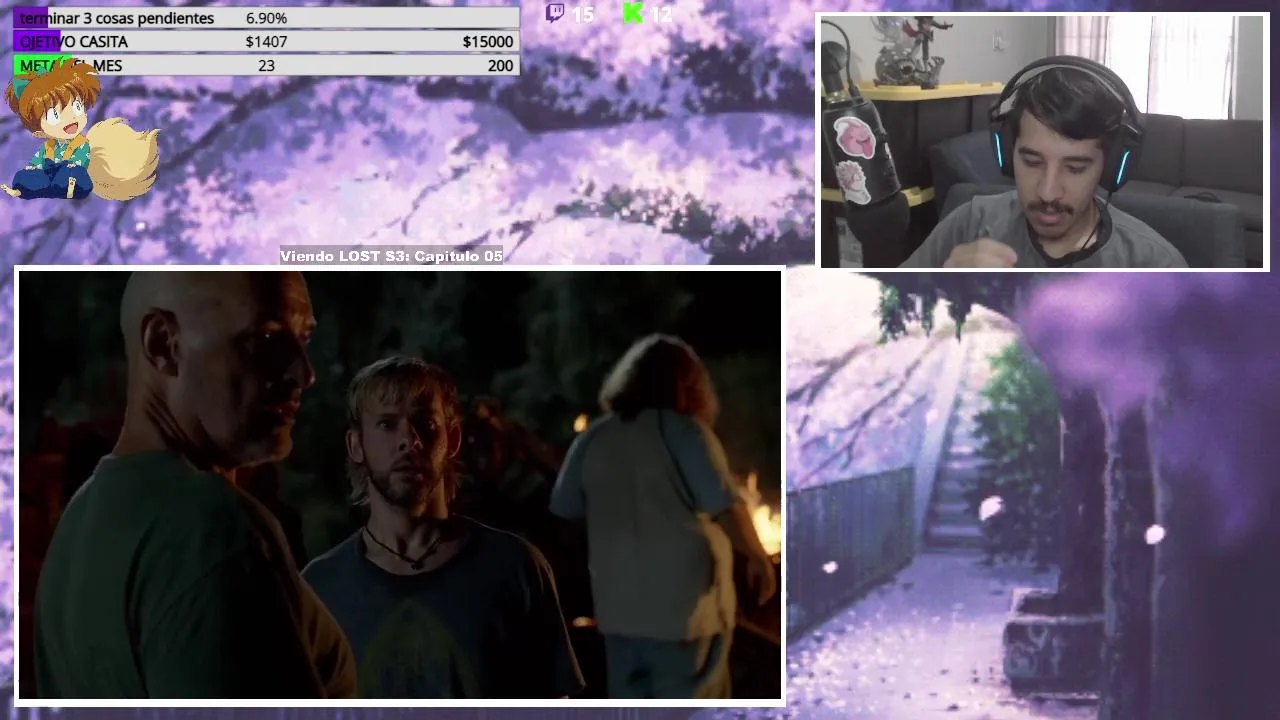Click the Kick viewer count 12
This screenshot has width=1280, height=720.
click(660, 14)
